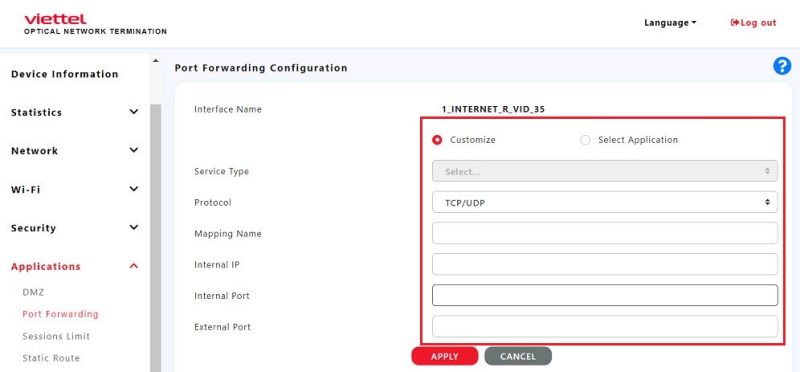Viewport: 800px width, 372px height.
Task: Click the Viettel logo
Action: click(56, 19)
